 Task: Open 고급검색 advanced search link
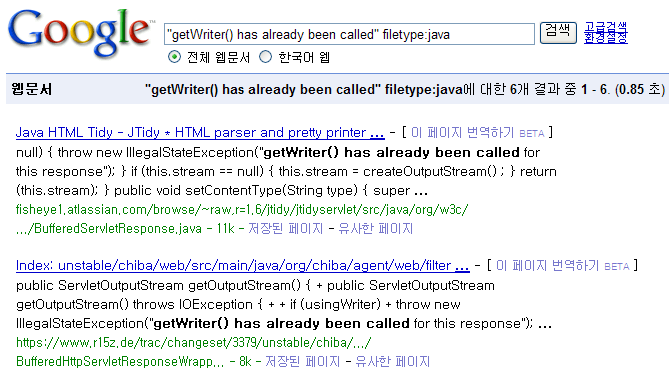click(605, 27)
